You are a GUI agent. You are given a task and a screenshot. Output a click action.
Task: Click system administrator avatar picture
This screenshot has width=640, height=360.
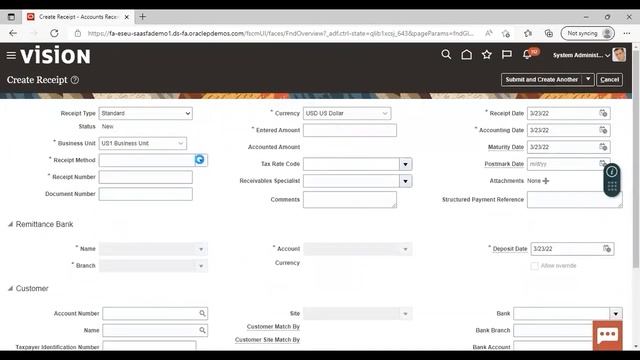(619, 55)
